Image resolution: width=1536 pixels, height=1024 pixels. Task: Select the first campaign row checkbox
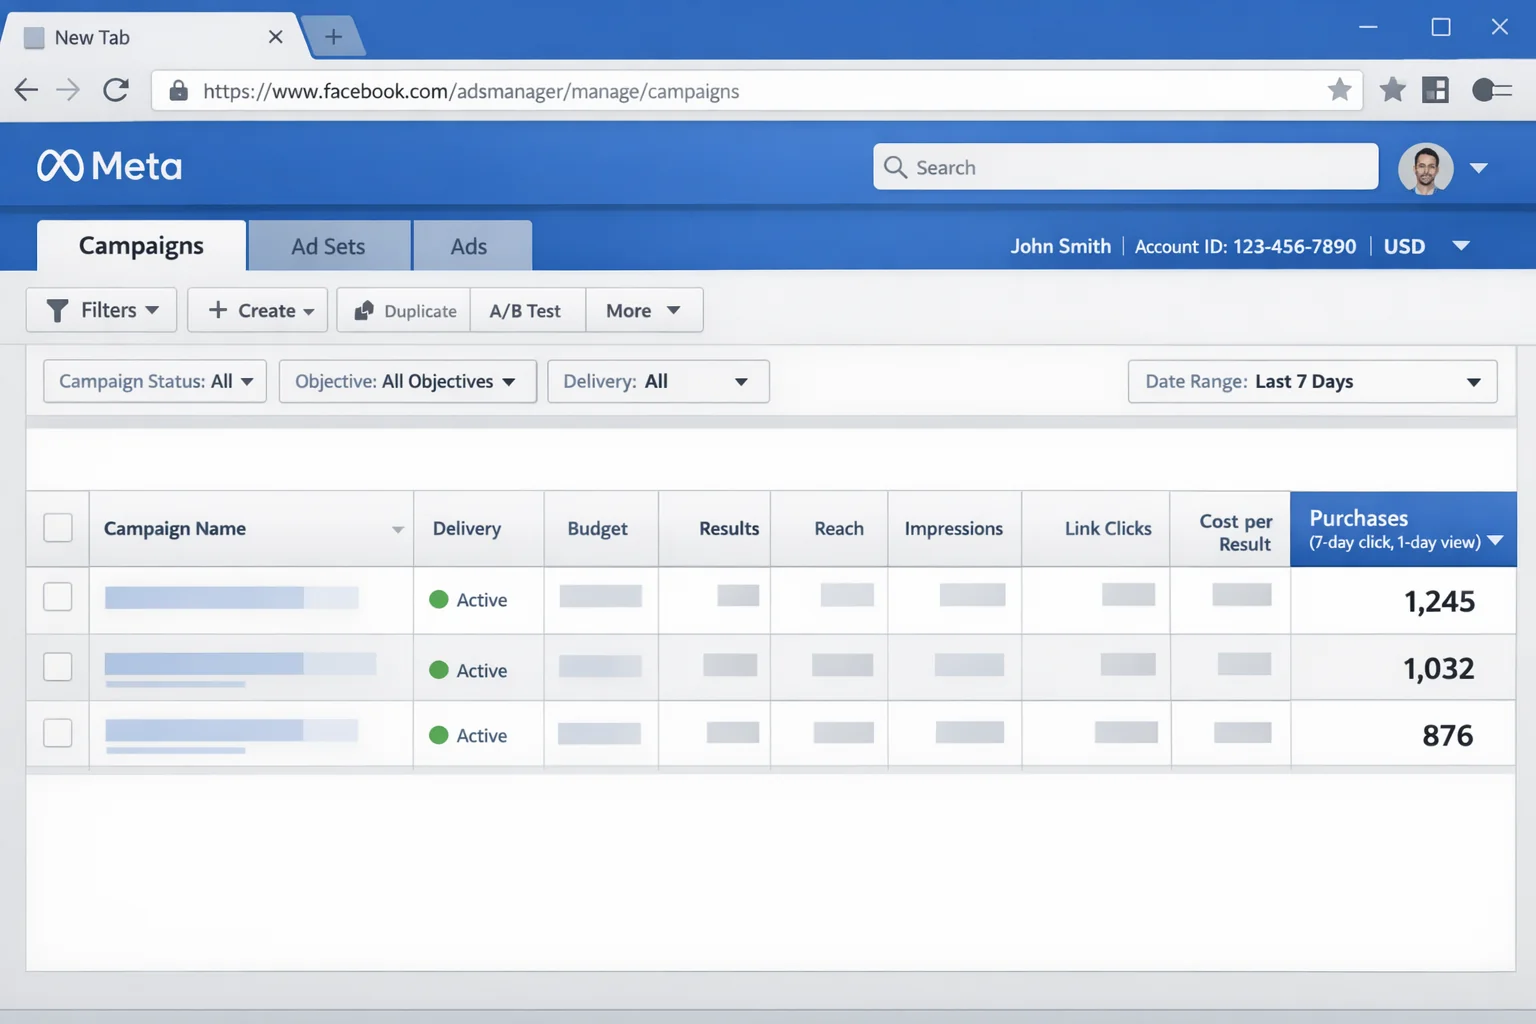(58, 597)
